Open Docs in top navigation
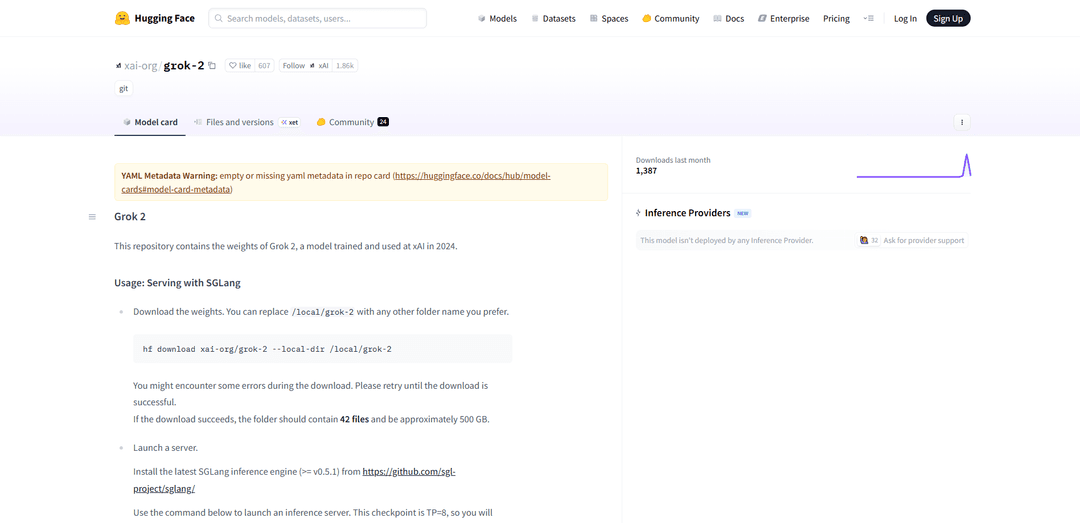This screenshot has height=523, width=1080. point(729,19)
